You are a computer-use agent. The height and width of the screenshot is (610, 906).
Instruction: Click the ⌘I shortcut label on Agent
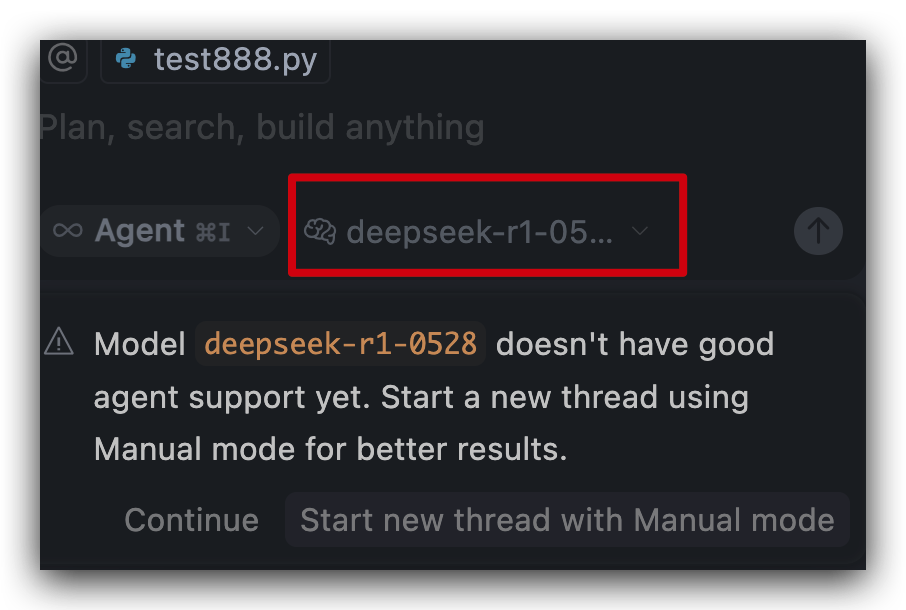(213, 232)
